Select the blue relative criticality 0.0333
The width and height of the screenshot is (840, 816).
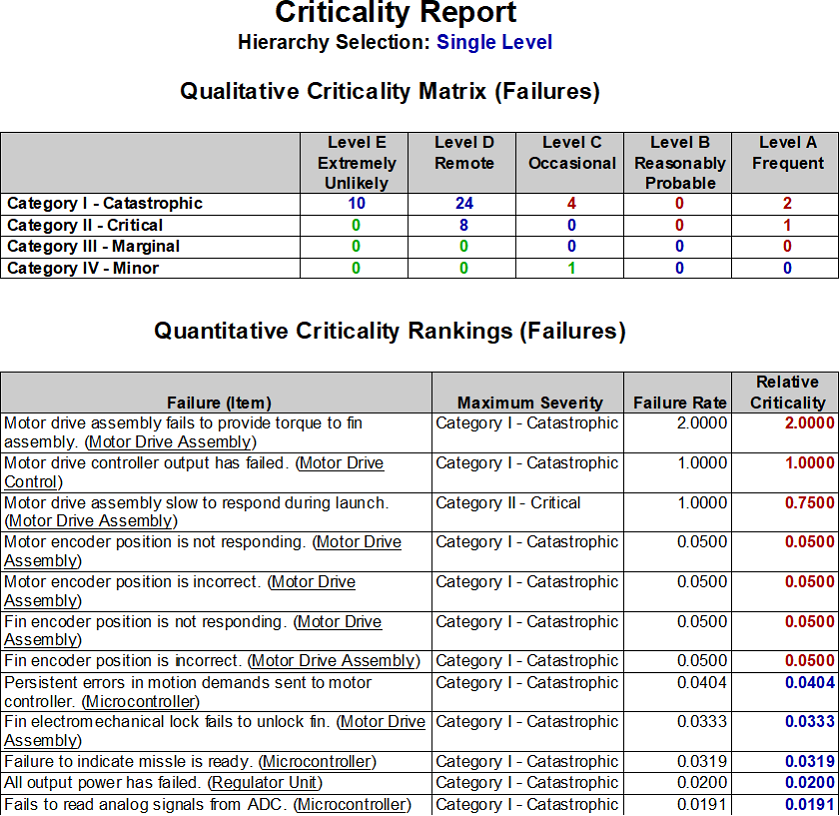point(809,722)
